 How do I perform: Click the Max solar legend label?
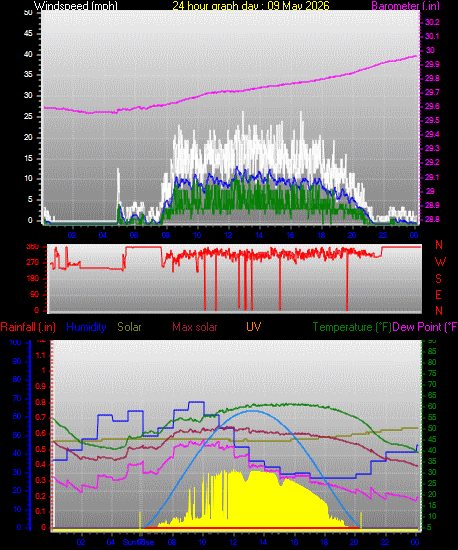click(x=195, y=327)
